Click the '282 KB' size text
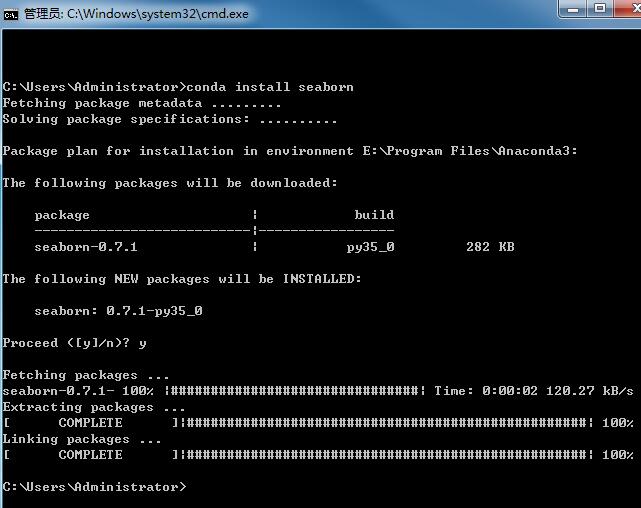This screenshot has height=508, width=641. (490, 246)
